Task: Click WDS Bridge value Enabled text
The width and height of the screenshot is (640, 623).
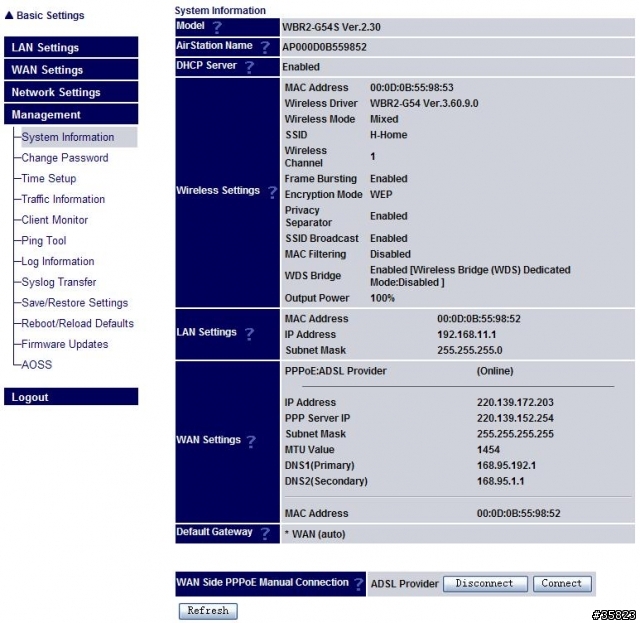Action: (x=470, y=276)
